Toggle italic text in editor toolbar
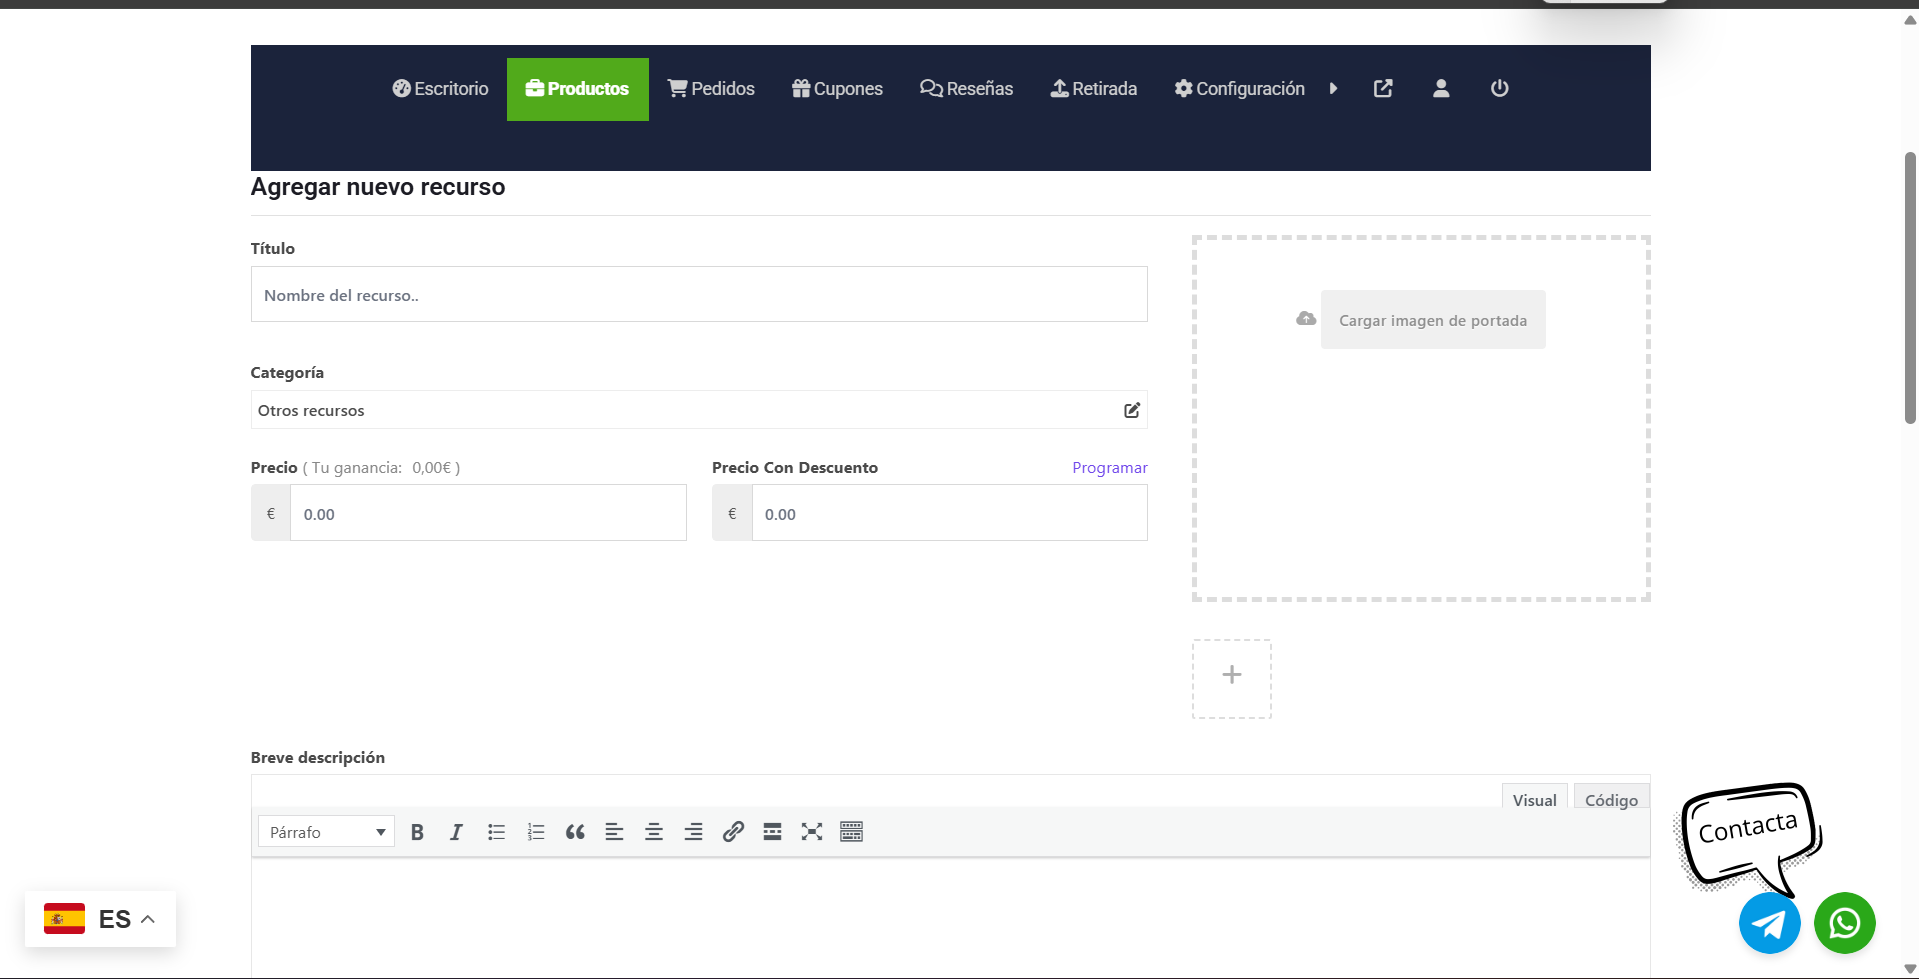Screen dimensions: 1919x979 [456, 832]
